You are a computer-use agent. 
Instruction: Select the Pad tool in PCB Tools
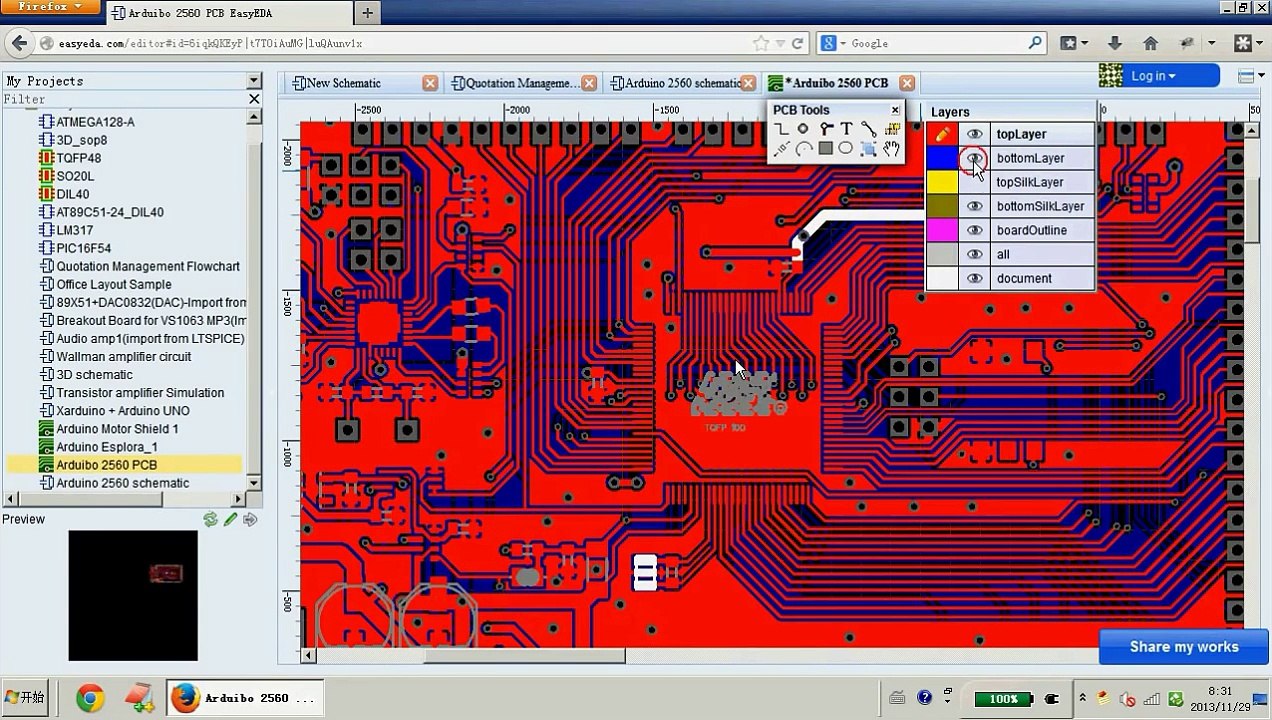tap(803, 129)
